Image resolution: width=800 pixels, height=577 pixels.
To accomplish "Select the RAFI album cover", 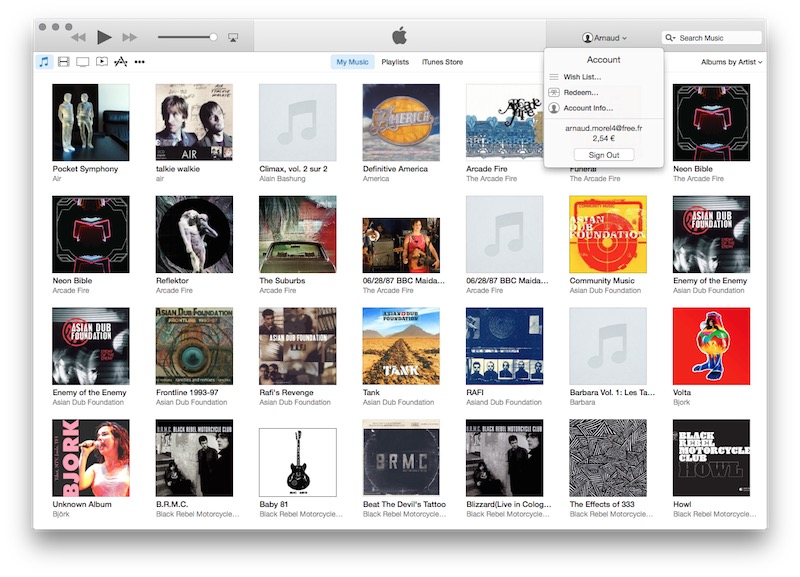I will [x=505, y=346].
